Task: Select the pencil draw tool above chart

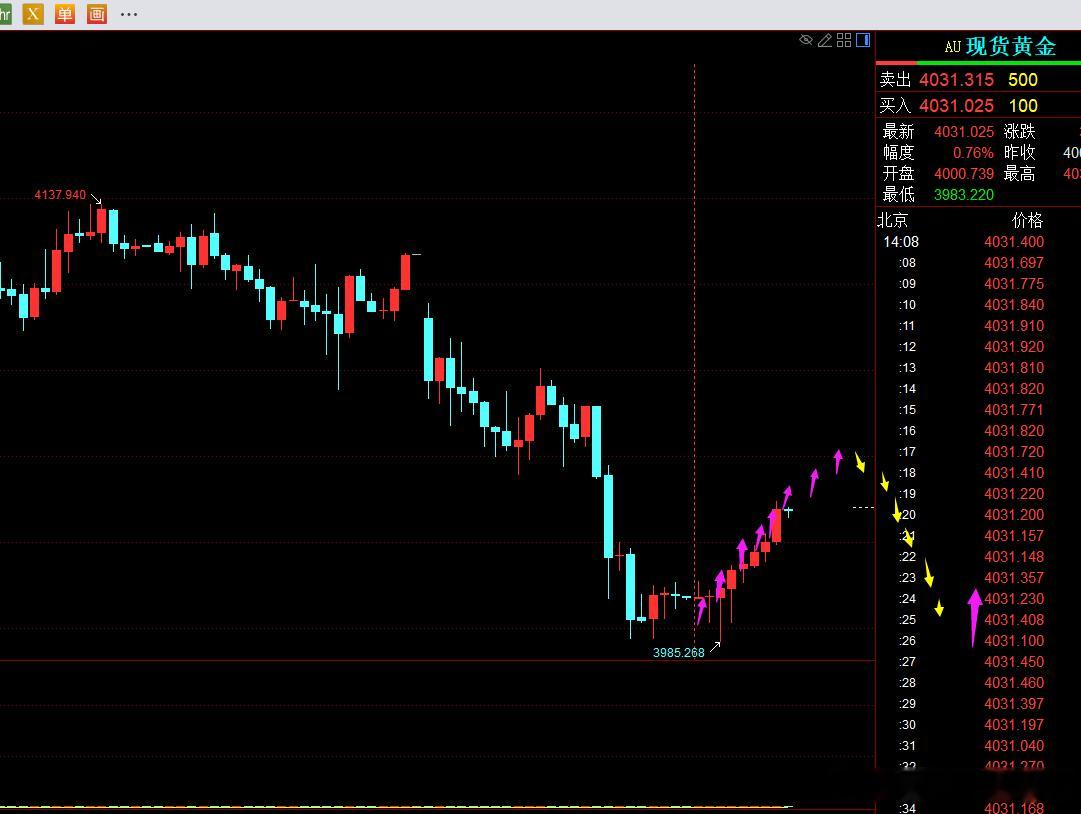Action: click(825, 40)
